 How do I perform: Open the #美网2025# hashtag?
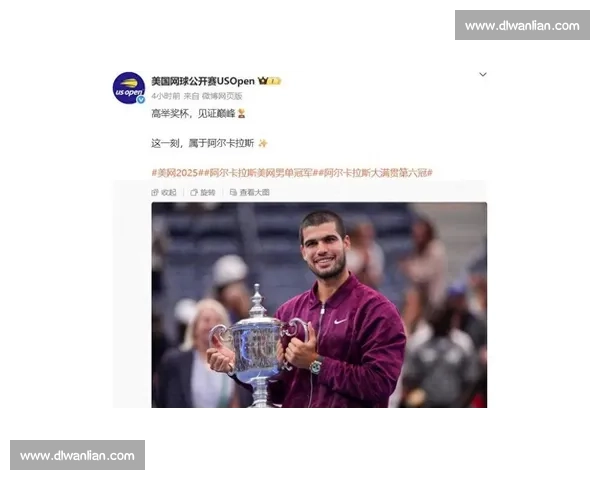[177, 173]
